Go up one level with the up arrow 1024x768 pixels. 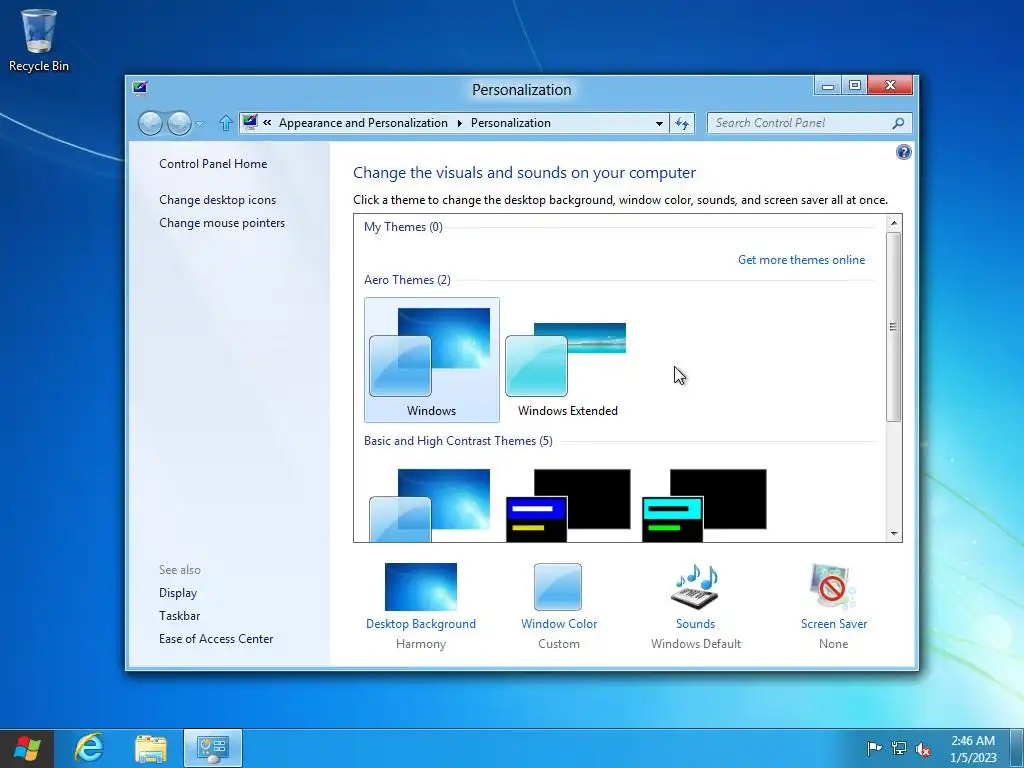(x=225, y=123)
